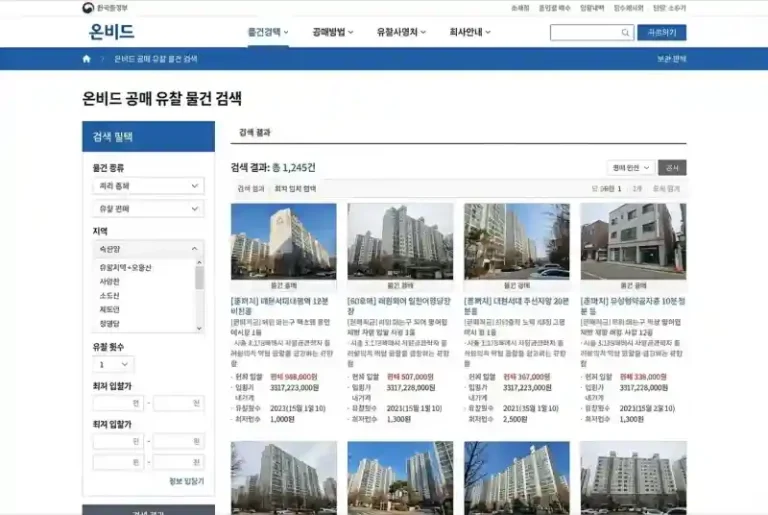
Task: Click the government emblem logo in the header
Action: click(88, 7)
